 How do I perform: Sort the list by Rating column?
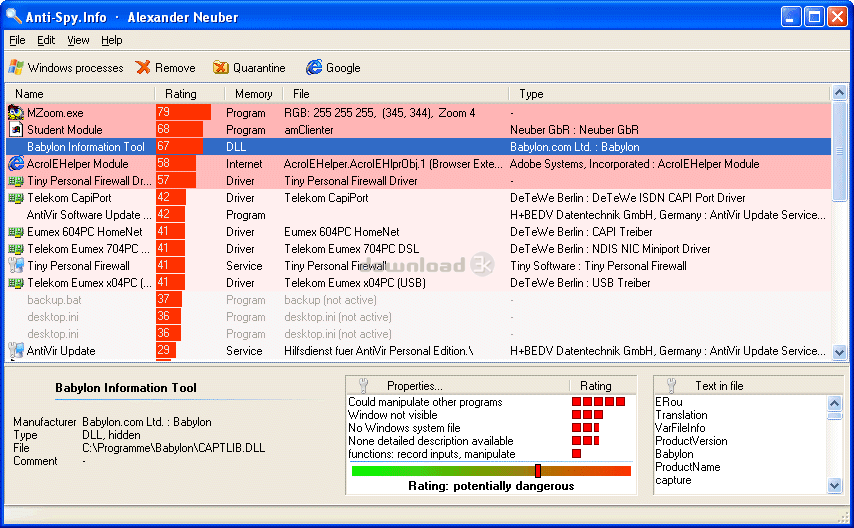tap(181, 94)
